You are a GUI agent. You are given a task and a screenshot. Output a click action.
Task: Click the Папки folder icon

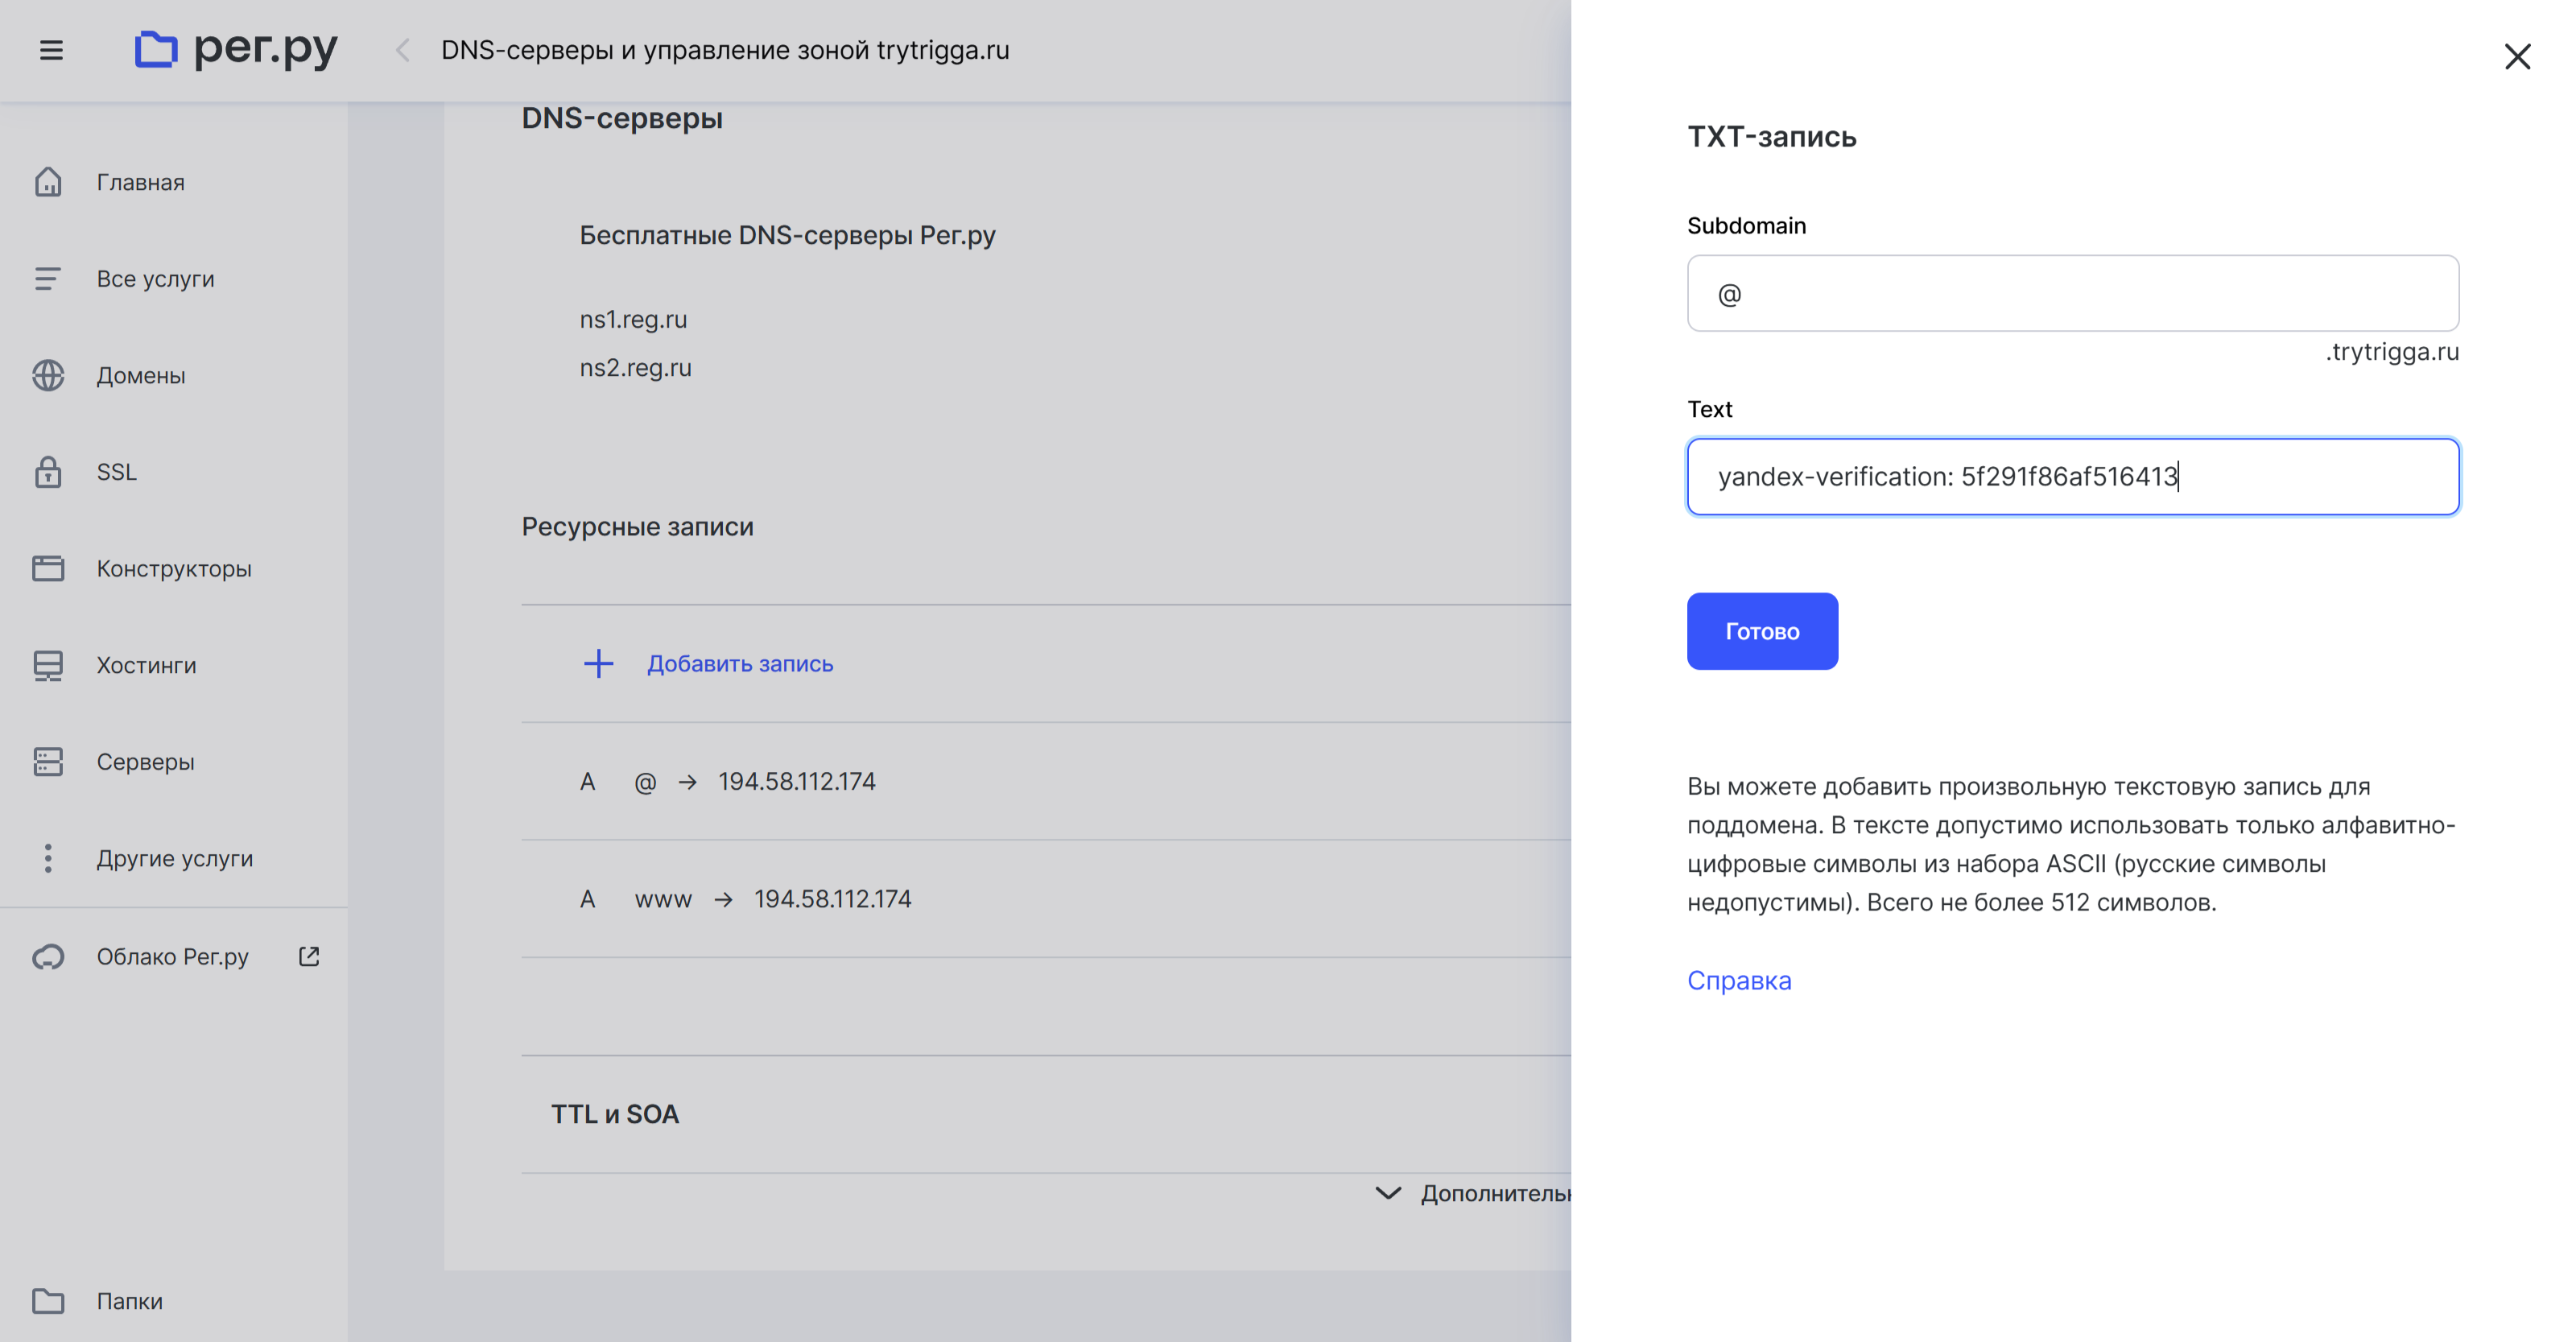[48, 1301]
